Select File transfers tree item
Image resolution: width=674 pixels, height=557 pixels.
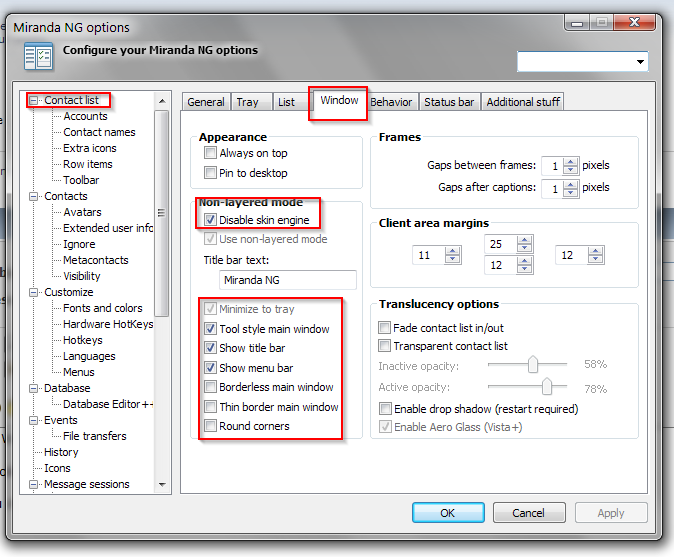(x=95, y=436)
